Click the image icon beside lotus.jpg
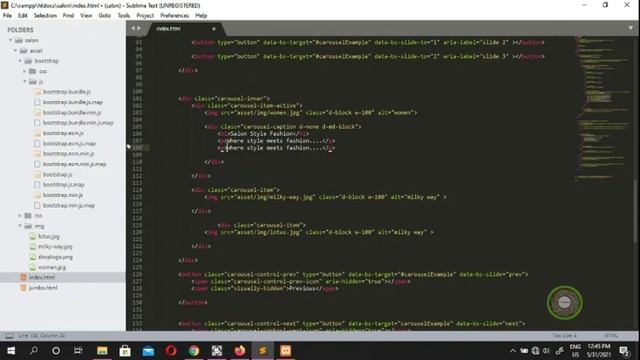640x360 pixels. 33,236
